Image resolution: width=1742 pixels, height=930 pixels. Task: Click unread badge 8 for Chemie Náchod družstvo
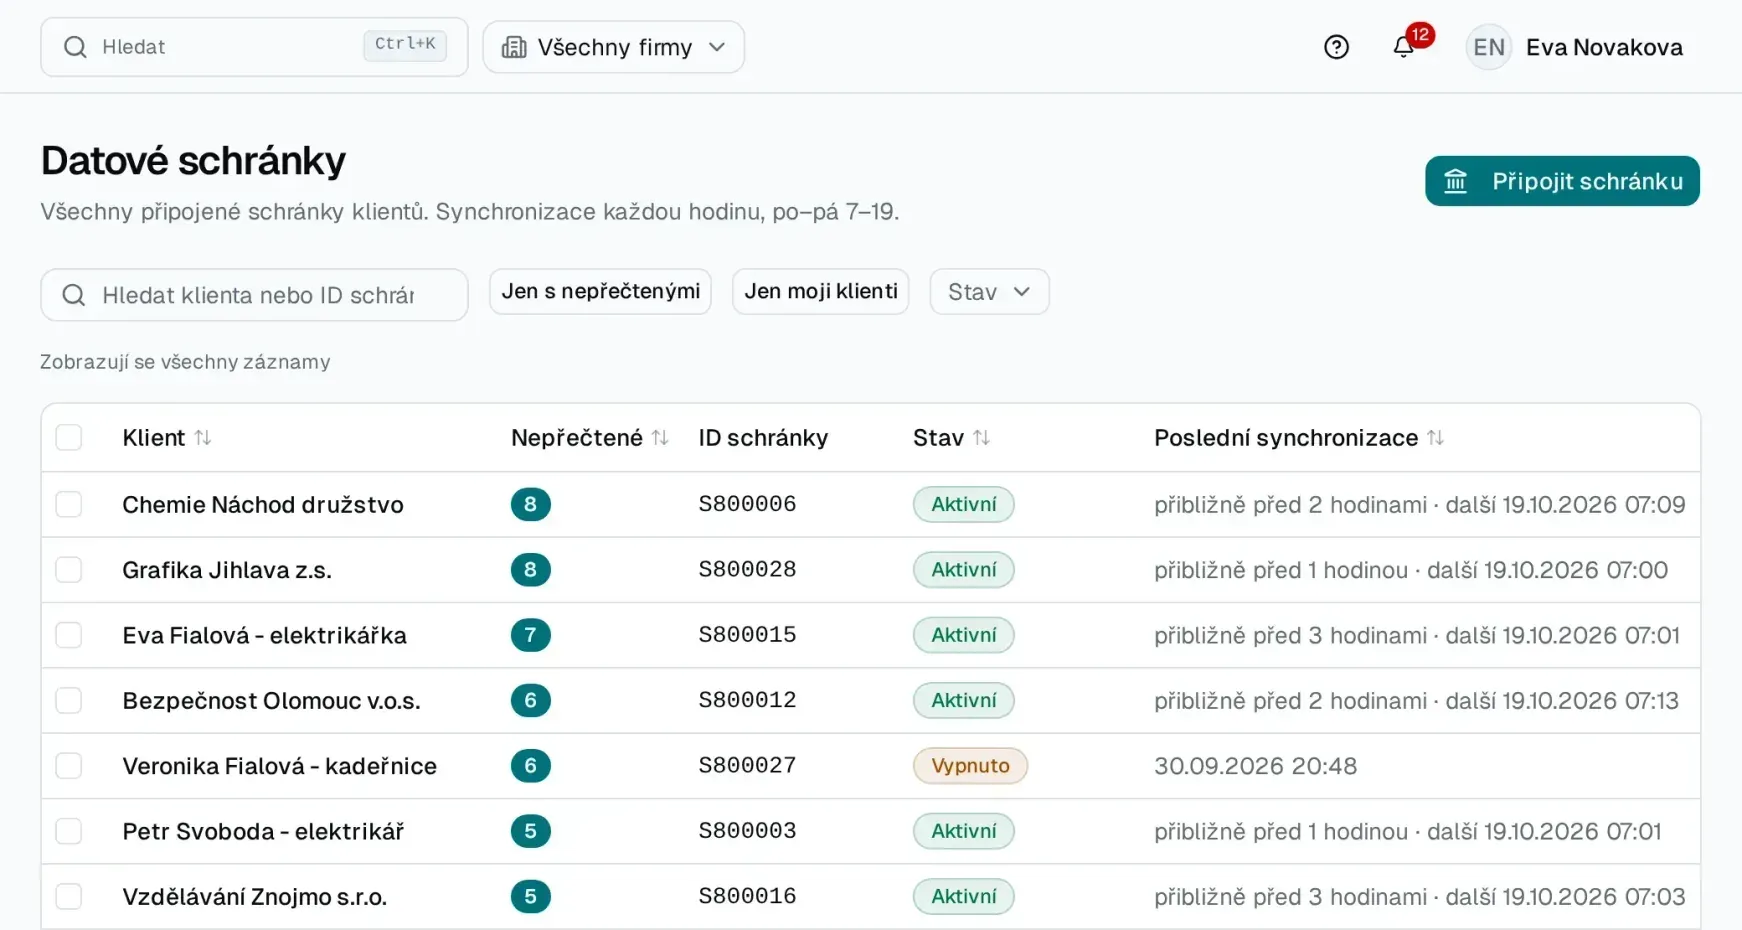[530, 504]
